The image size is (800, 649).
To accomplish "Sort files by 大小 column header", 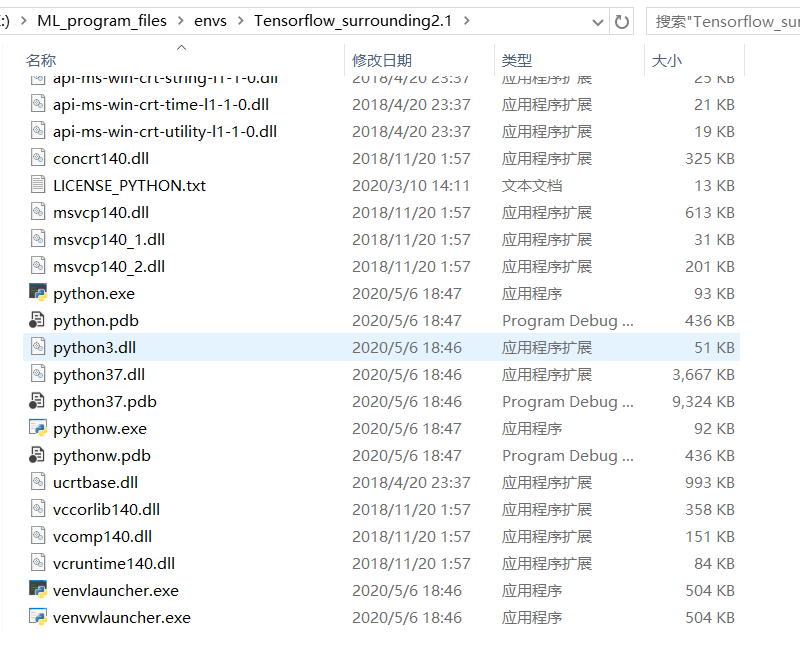I will [x=666, y=60].
